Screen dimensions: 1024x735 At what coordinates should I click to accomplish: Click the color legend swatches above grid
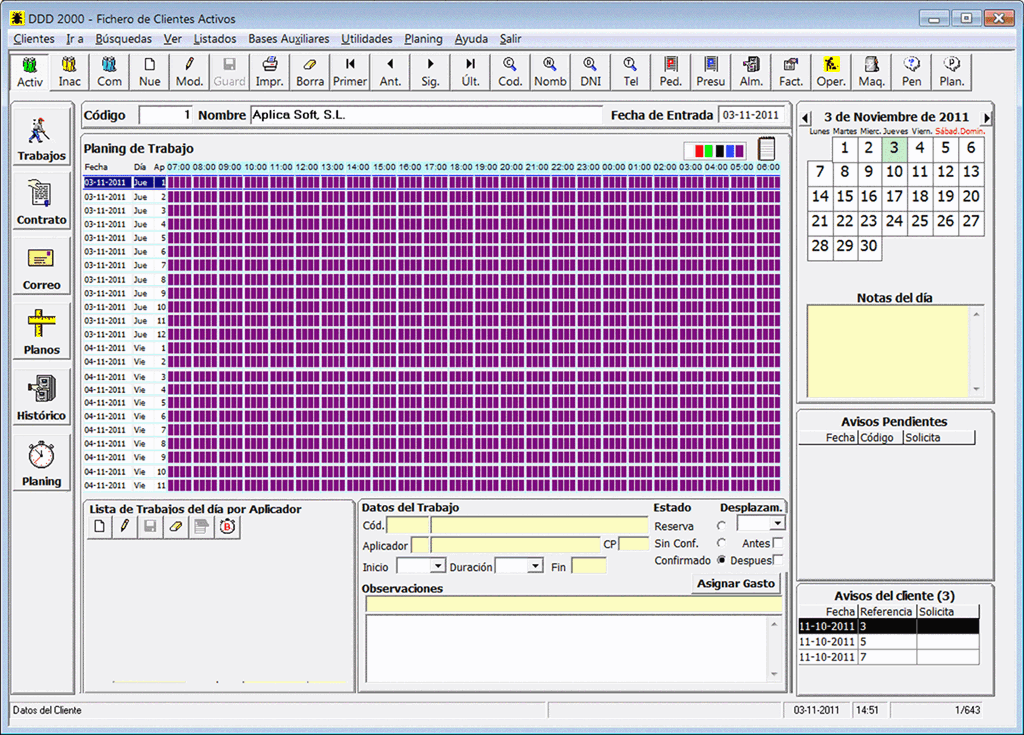(x=715, y=150)
